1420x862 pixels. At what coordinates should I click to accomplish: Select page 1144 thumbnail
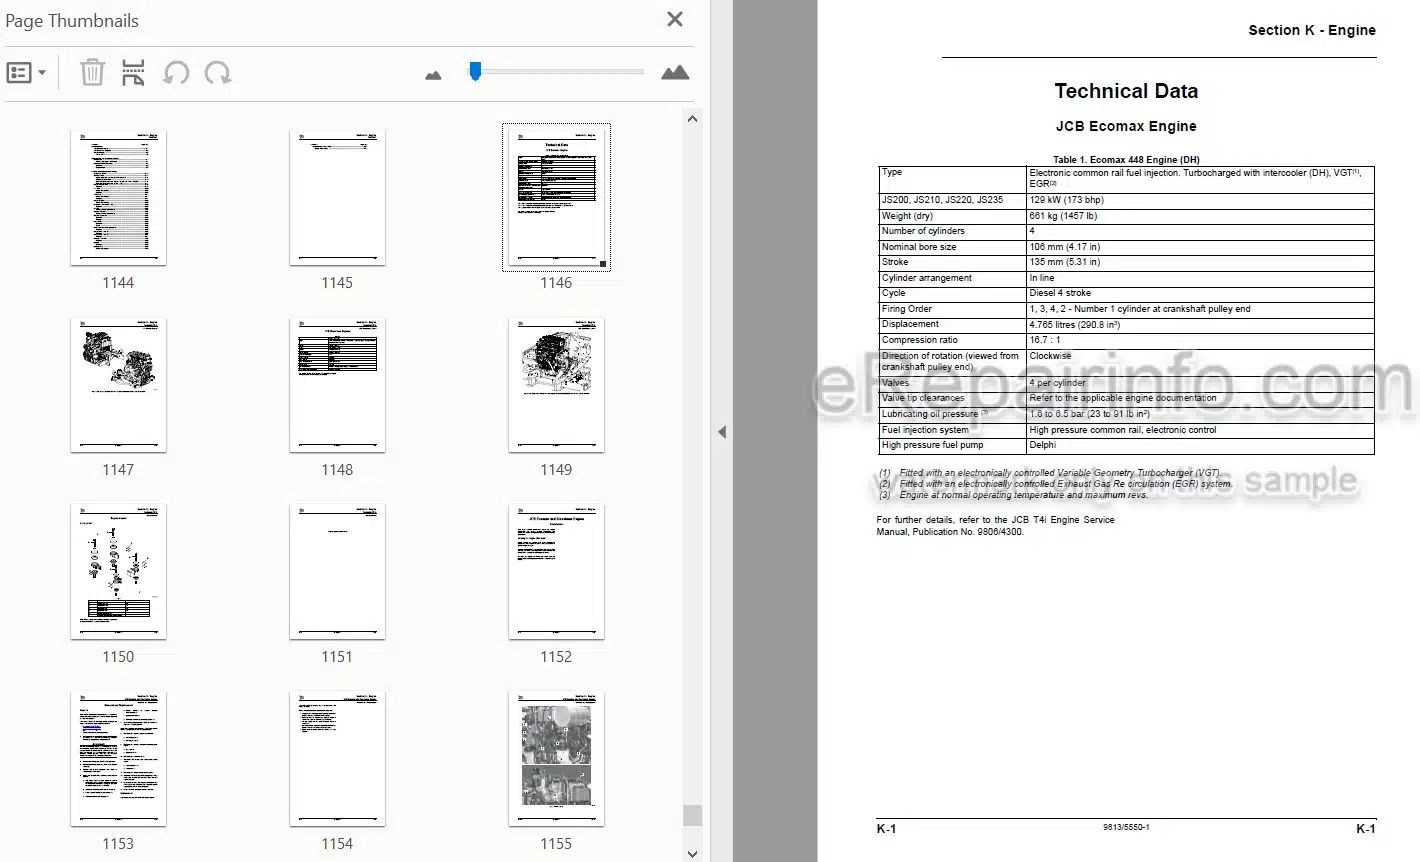[x=118, y=197]
